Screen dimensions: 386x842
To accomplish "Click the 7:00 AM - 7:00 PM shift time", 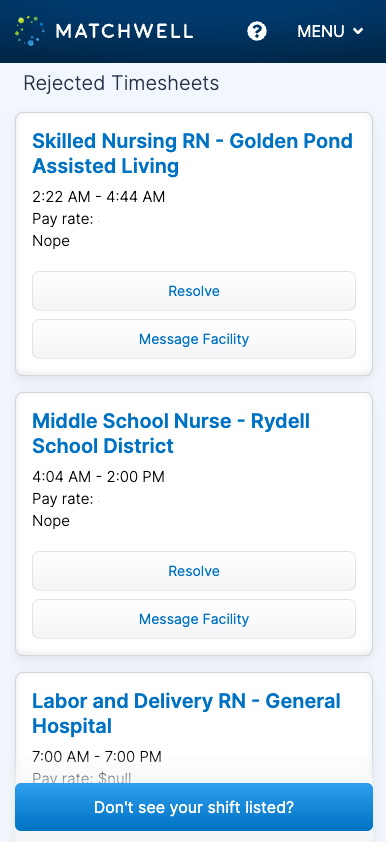I will pos(97,757).
